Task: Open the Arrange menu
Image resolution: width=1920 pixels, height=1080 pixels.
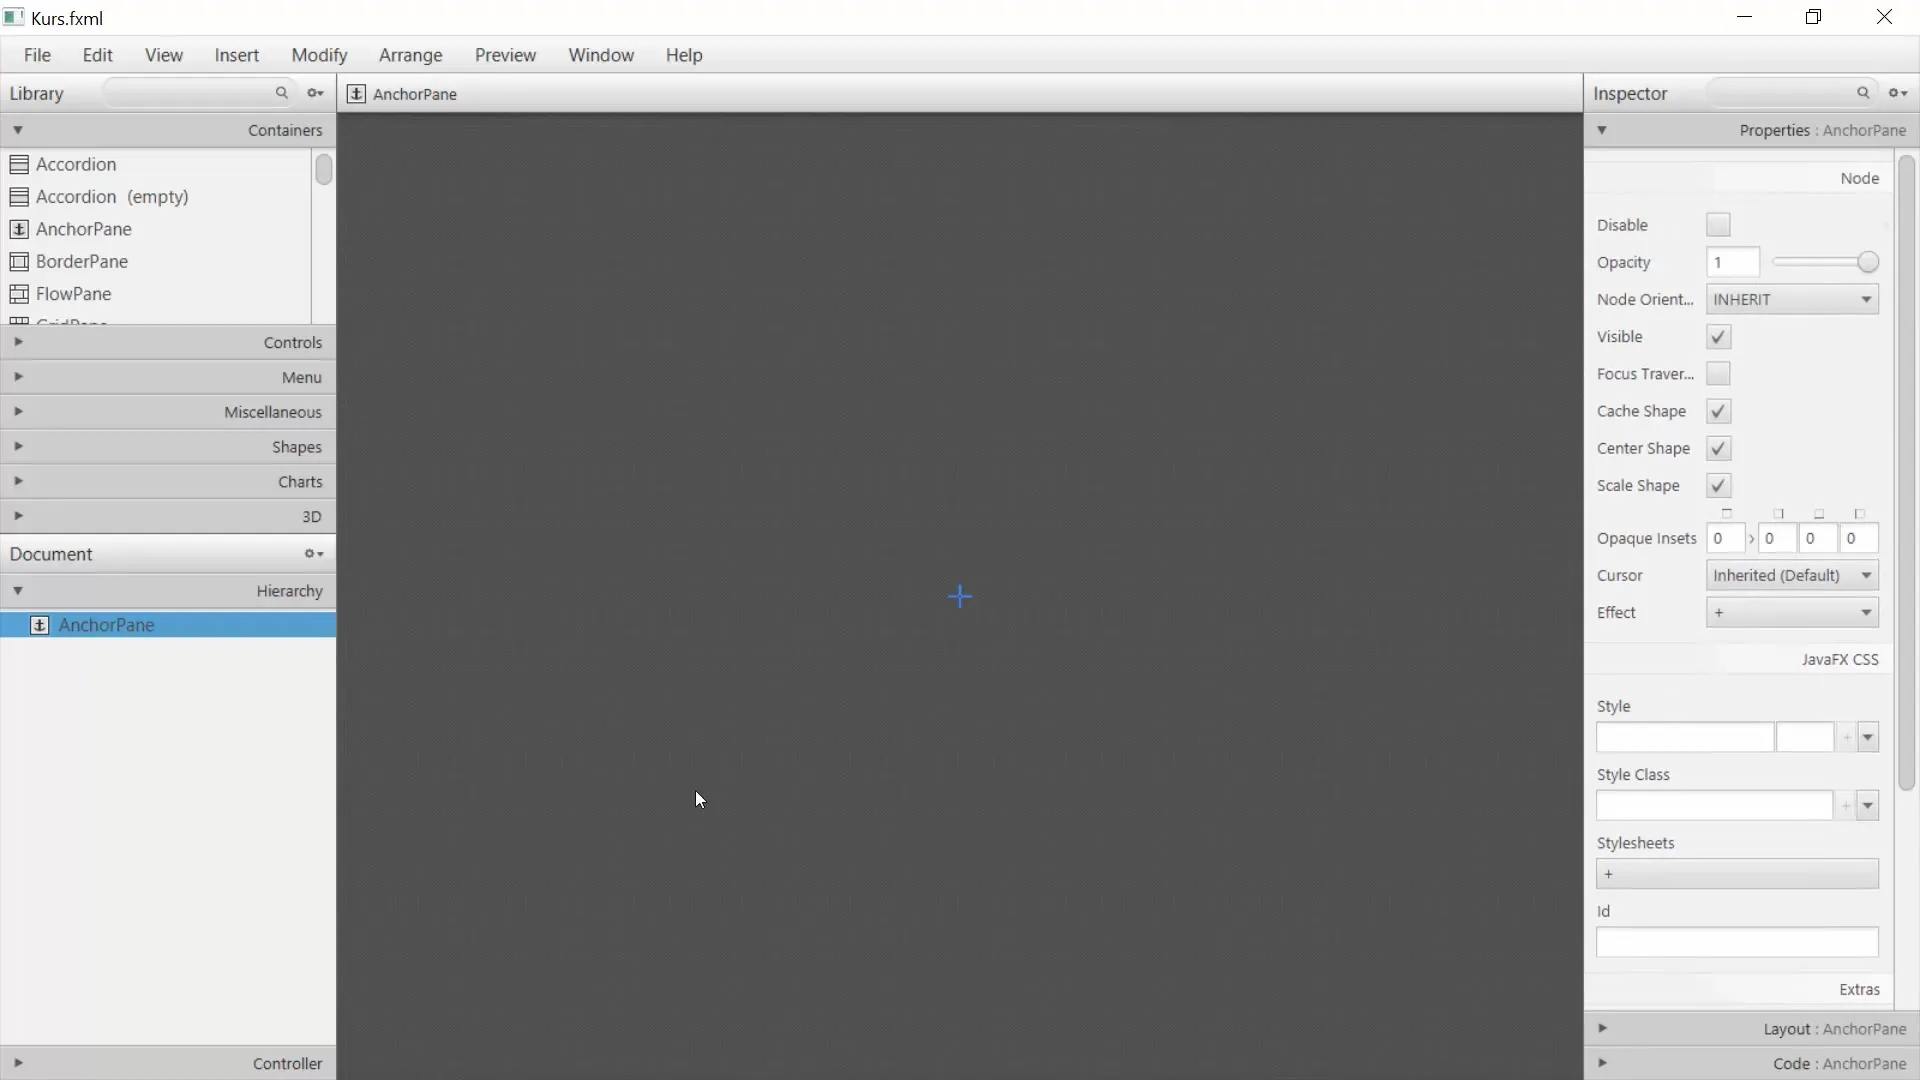Action: point(410,55)
